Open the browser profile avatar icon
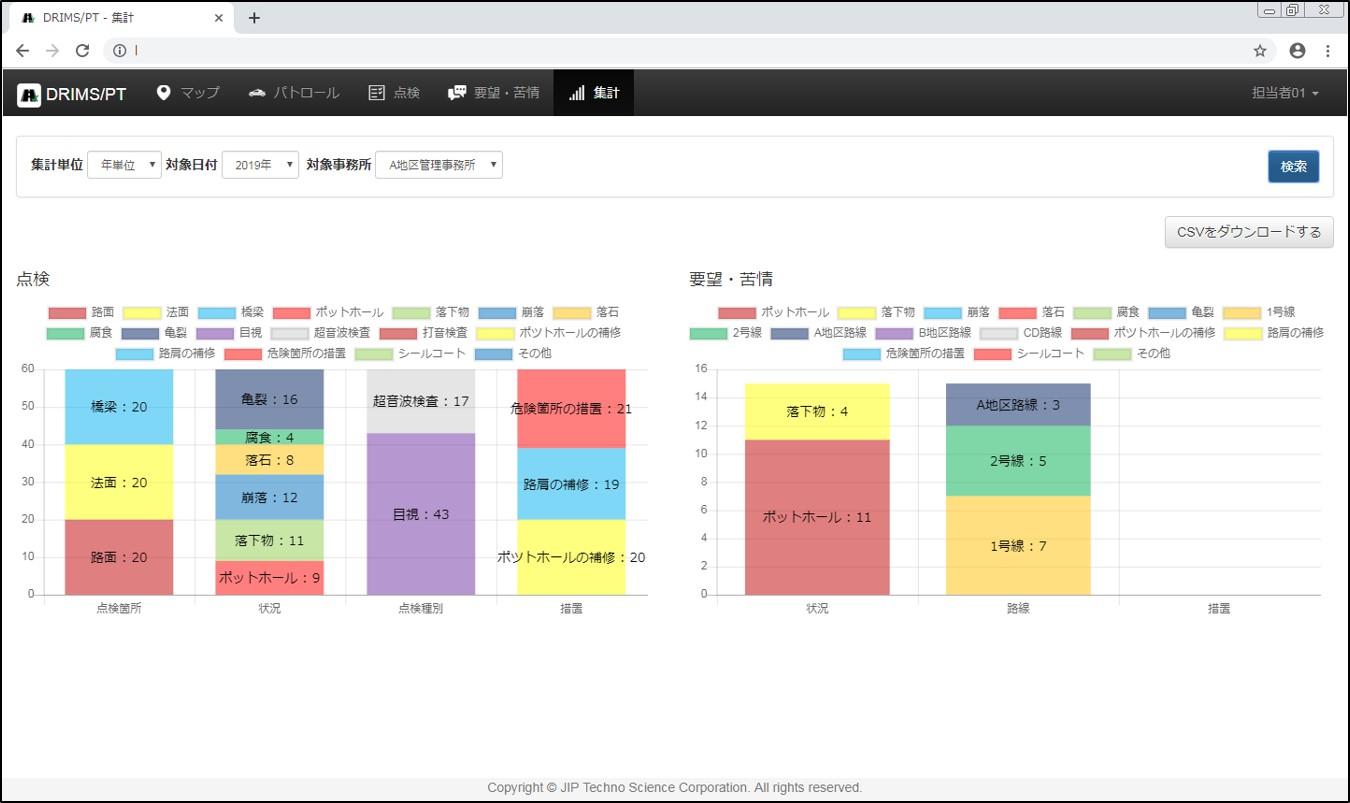1350x803 pixels. pos(1297,50)
